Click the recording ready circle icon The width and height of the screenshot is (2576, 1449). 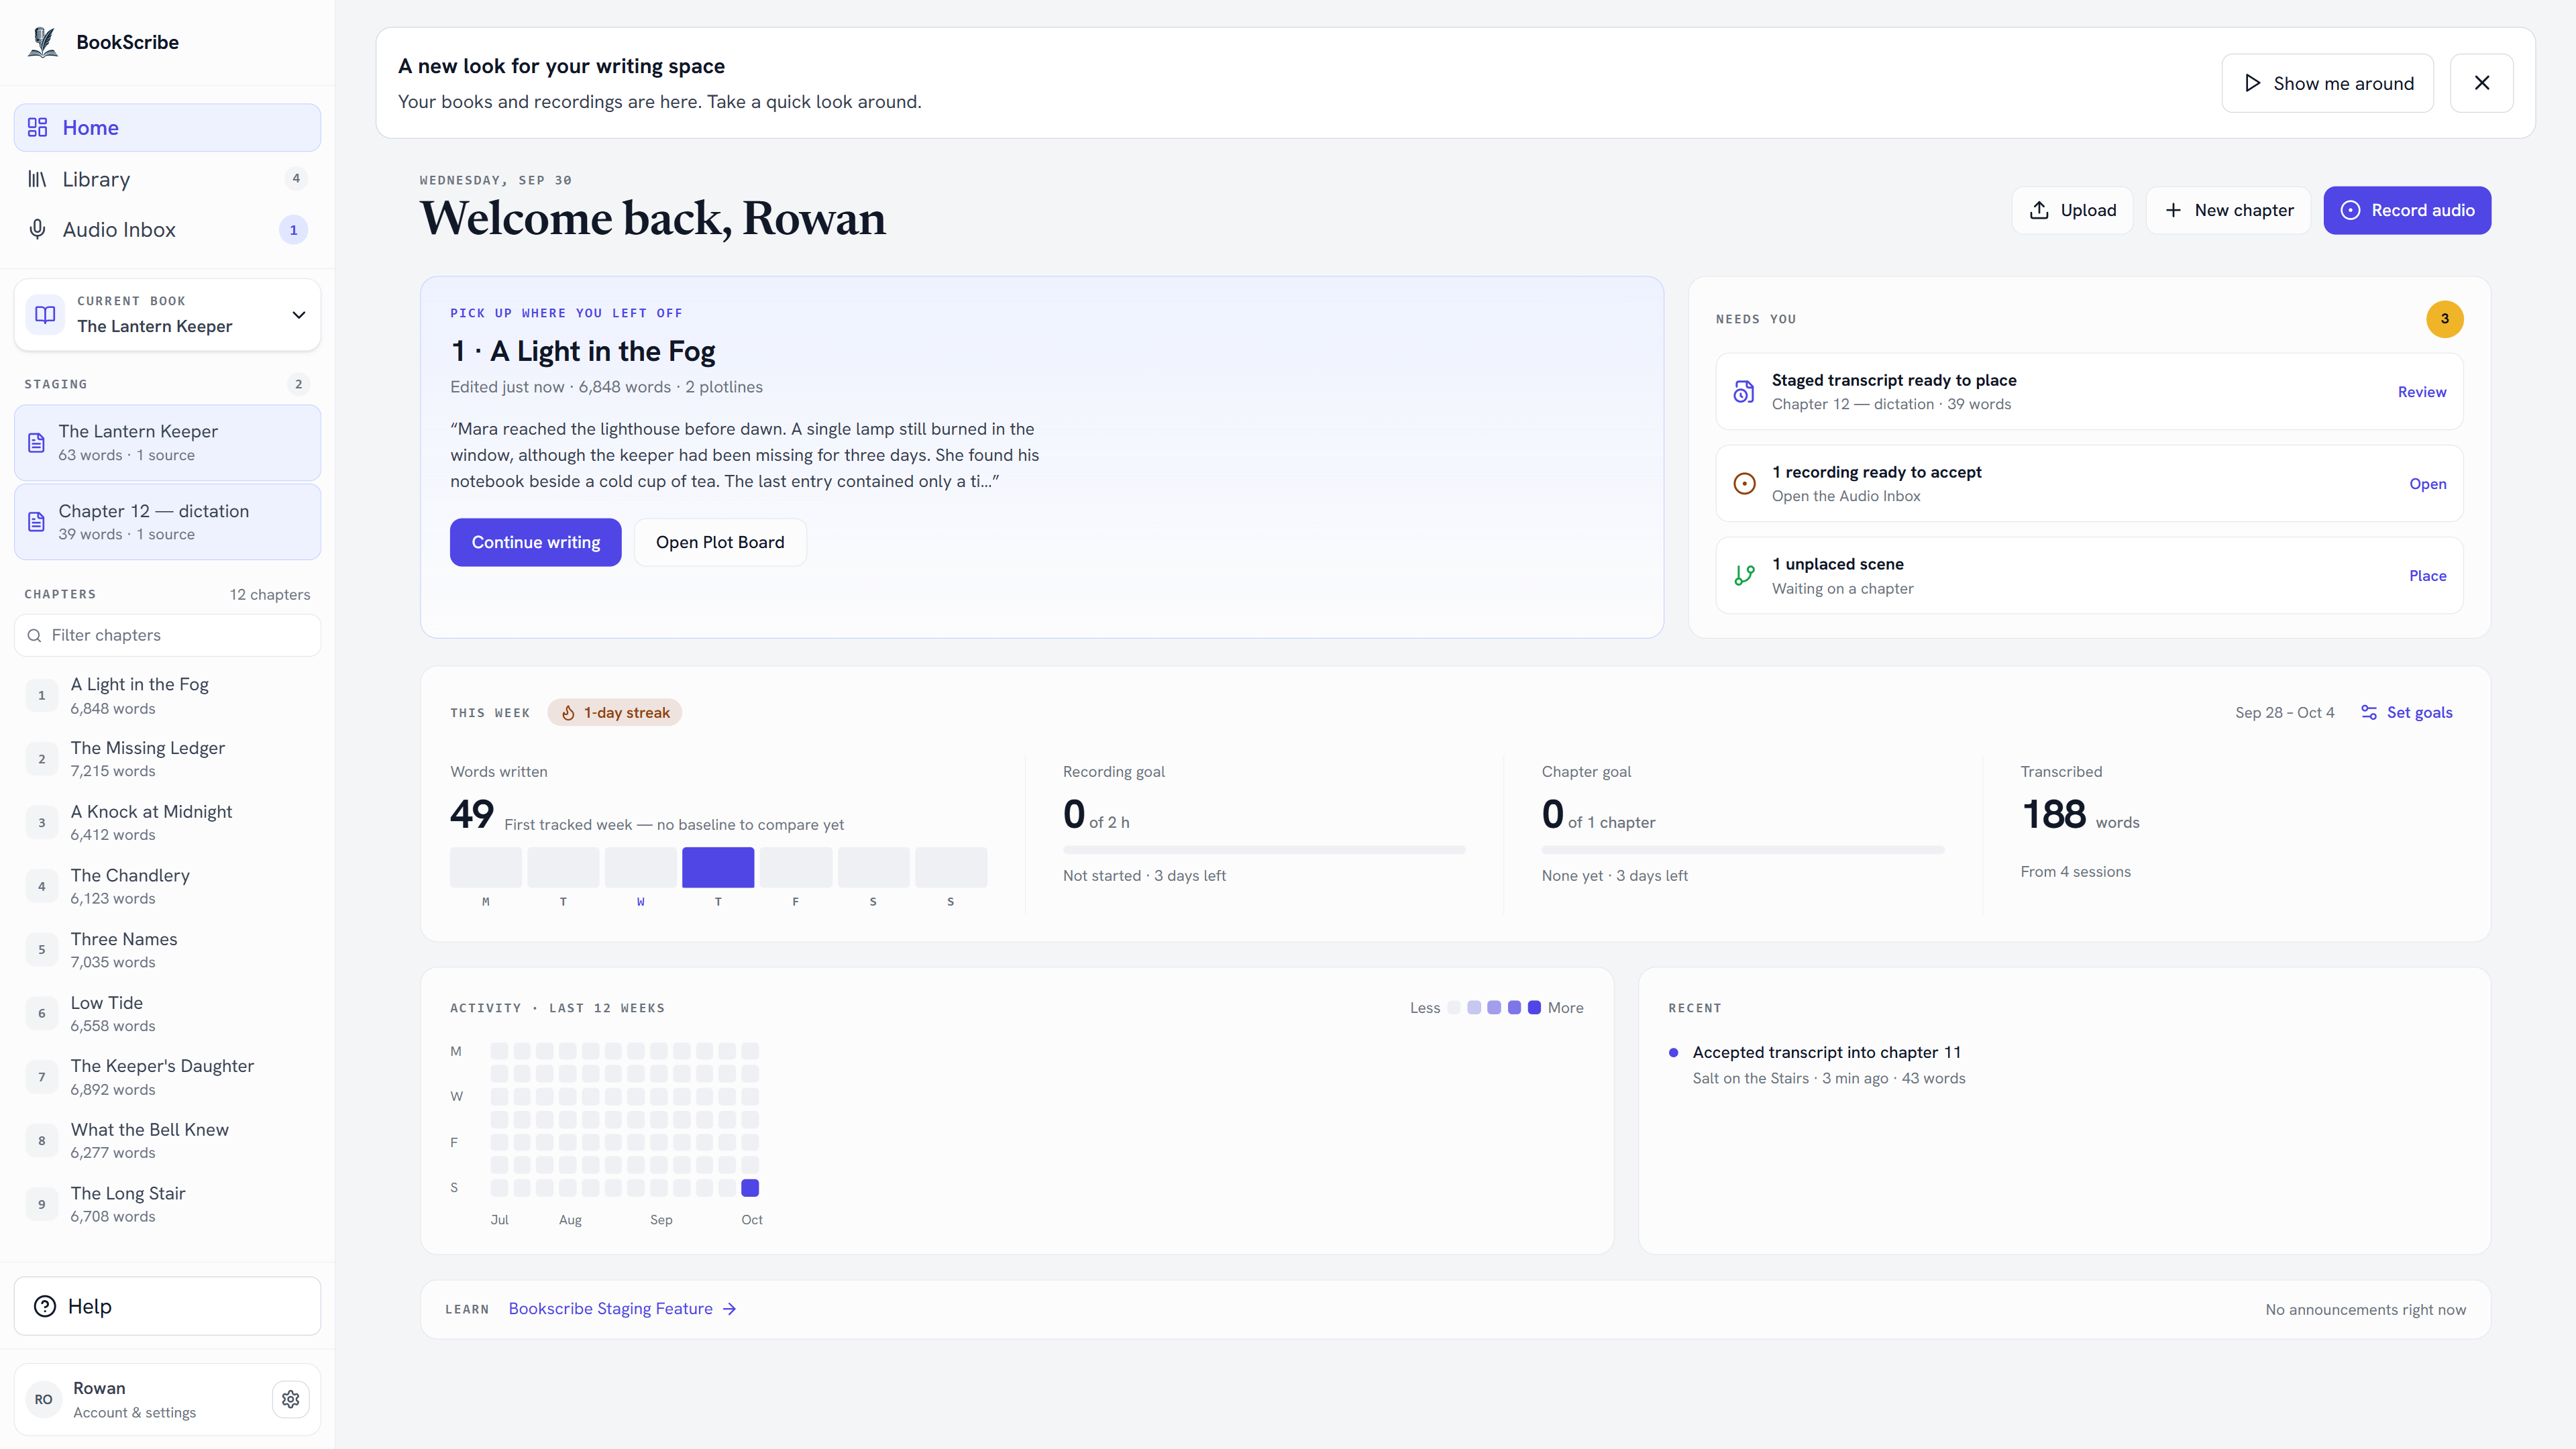point(1744,484)
